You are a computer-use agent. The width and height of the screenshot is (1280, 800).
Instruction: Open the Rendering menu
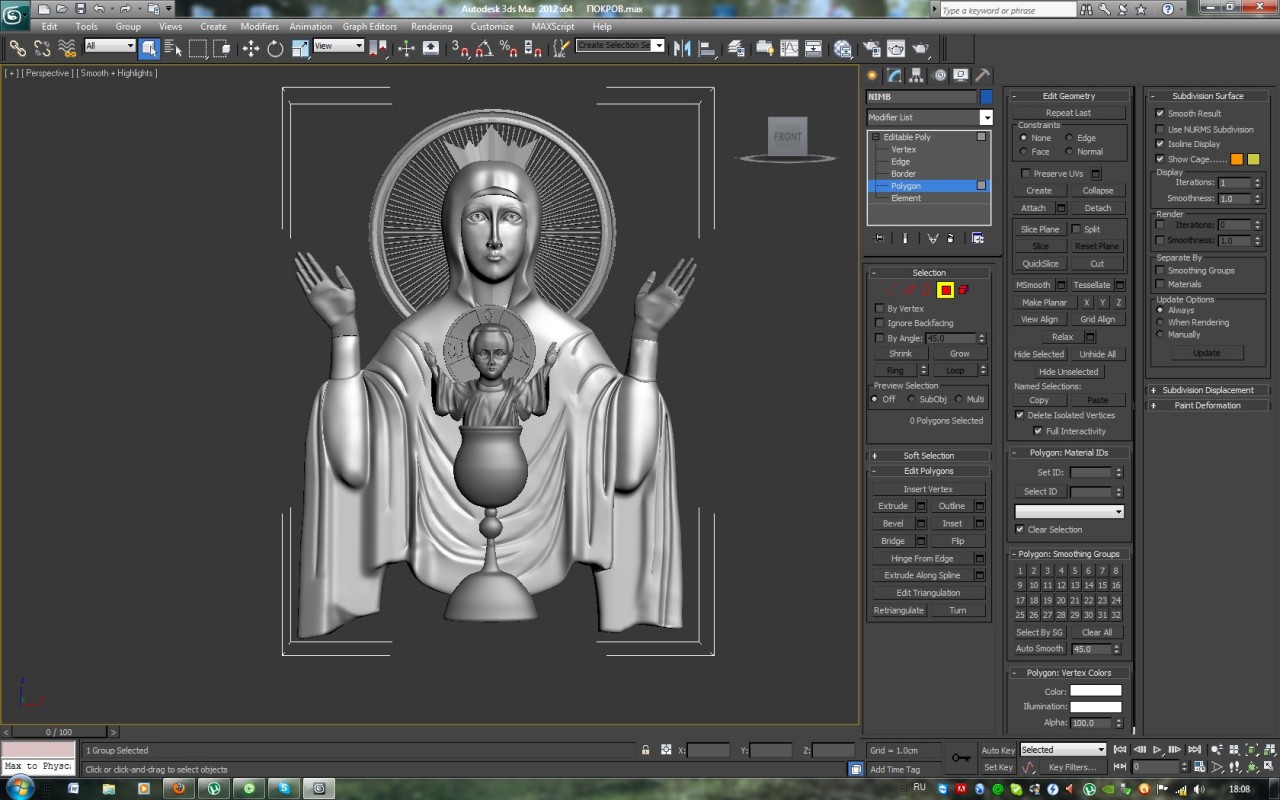click(x=432, y=26)
